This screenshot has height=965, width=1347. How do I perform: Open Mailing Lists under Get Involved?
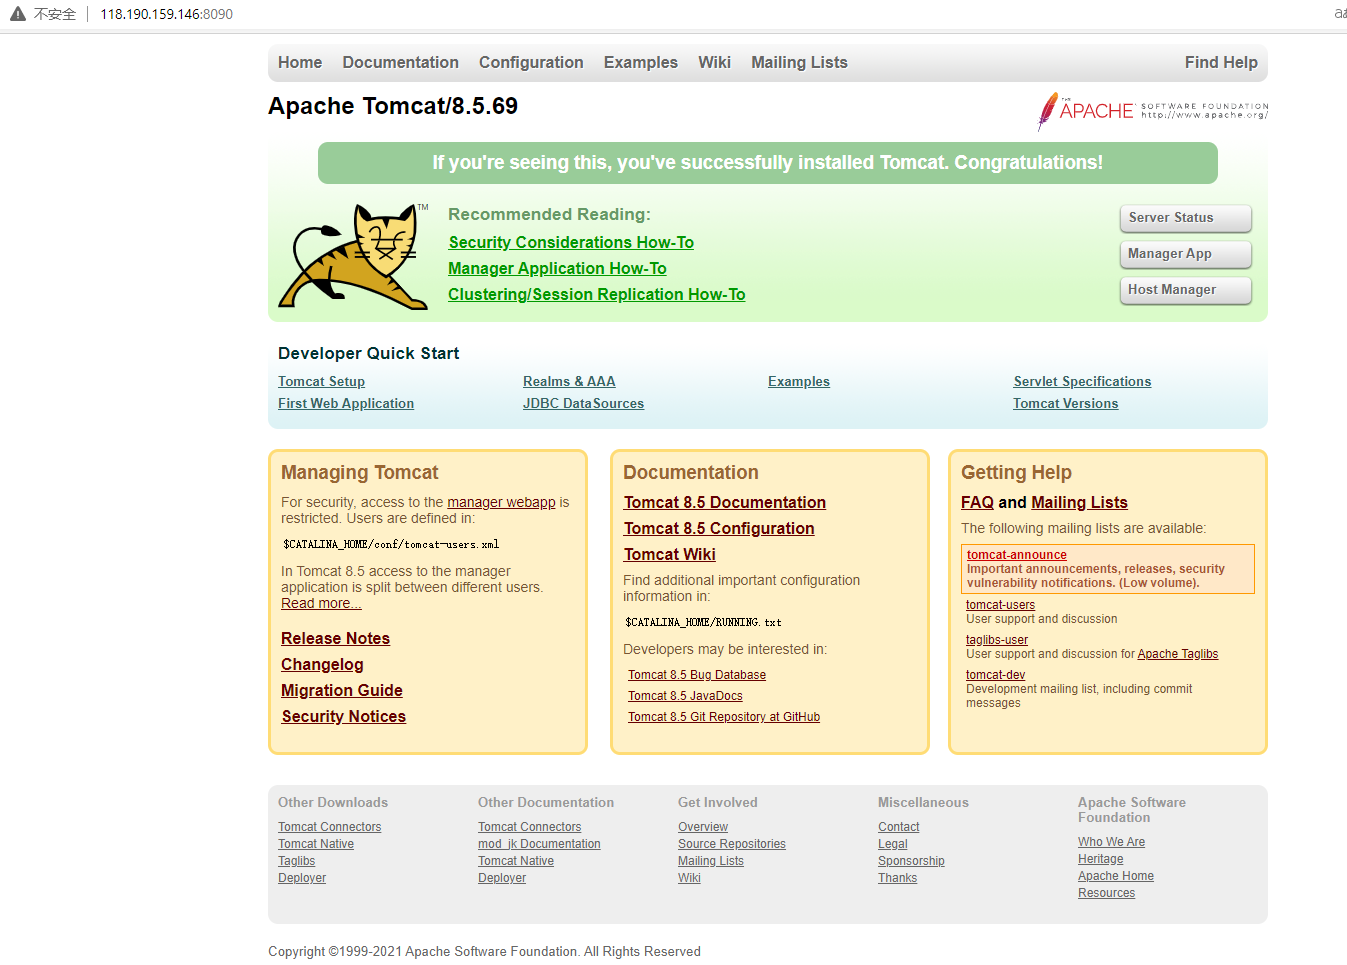pos(711,861)
